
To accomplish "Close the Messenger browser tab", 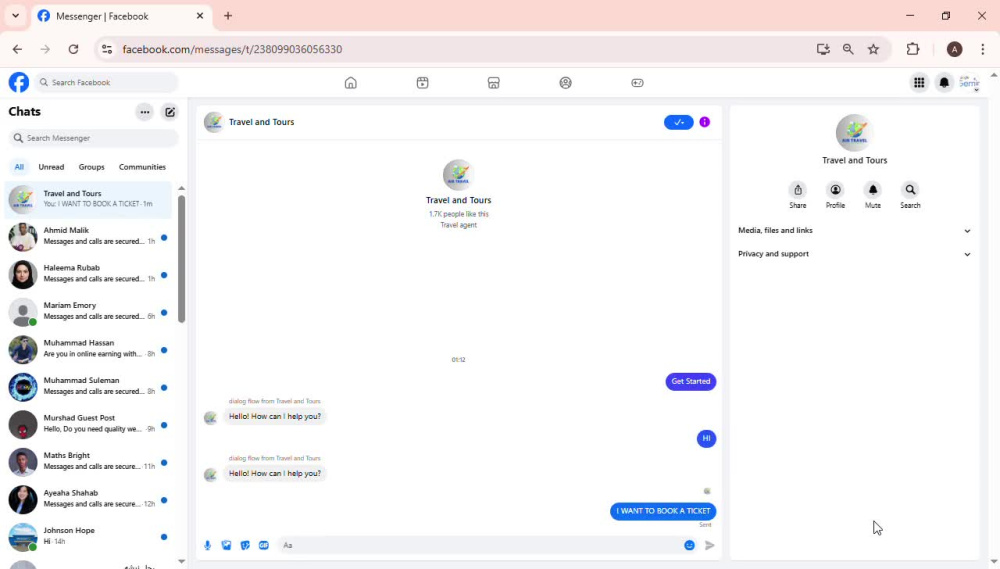I will [200, 16].
